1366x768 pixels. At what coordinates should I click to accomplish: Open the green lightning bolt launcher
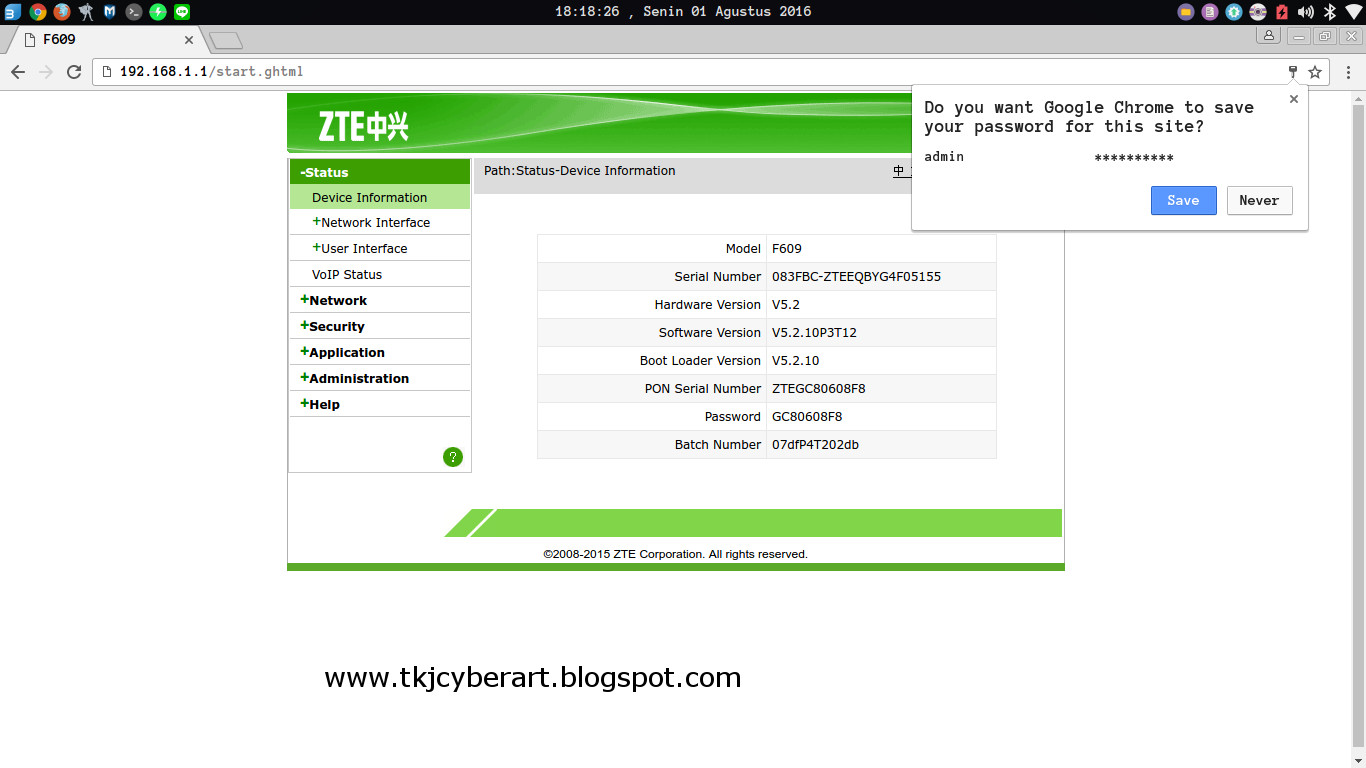(158, 12)
